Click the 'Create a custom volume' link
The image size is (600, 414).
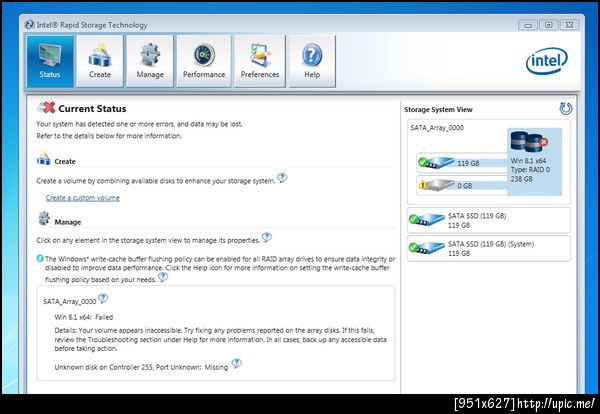(83, 198)
